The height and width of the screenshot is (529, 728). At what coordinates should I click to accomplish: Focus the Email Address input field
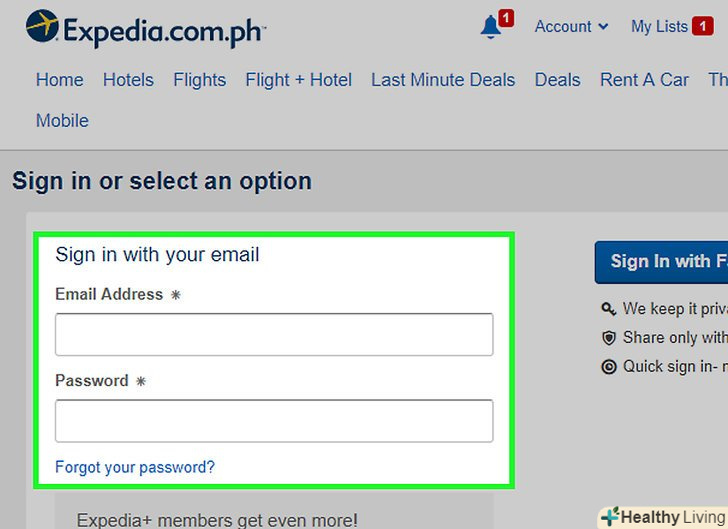click(274, 335)
